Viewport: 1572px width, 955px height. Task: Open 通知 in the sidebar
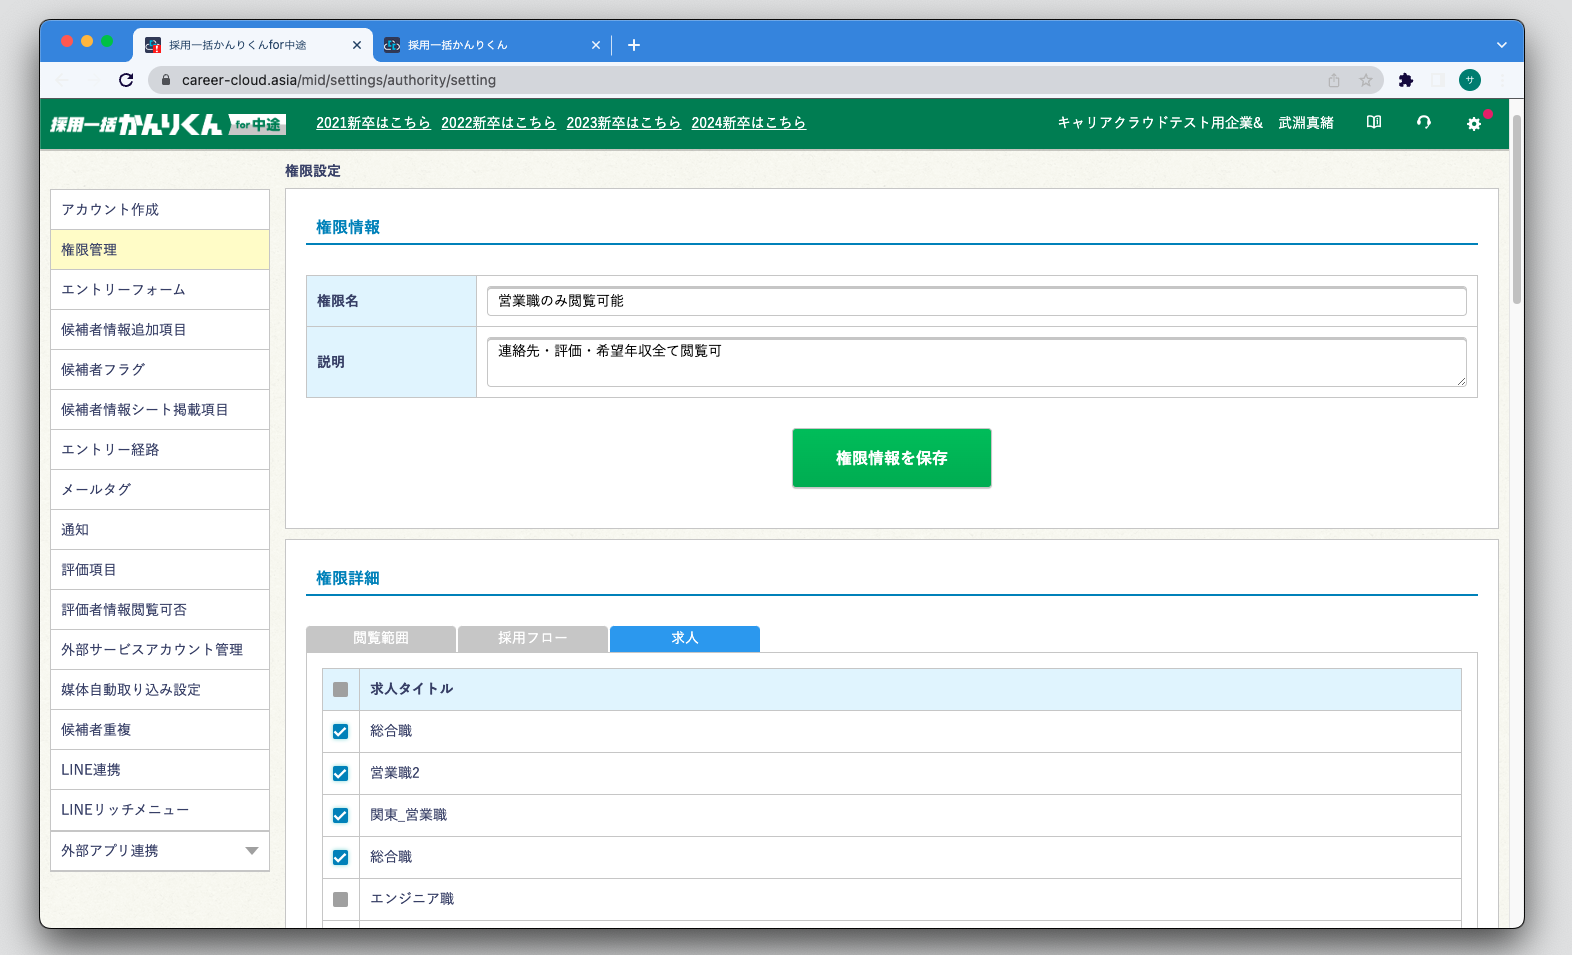[160, 530]
